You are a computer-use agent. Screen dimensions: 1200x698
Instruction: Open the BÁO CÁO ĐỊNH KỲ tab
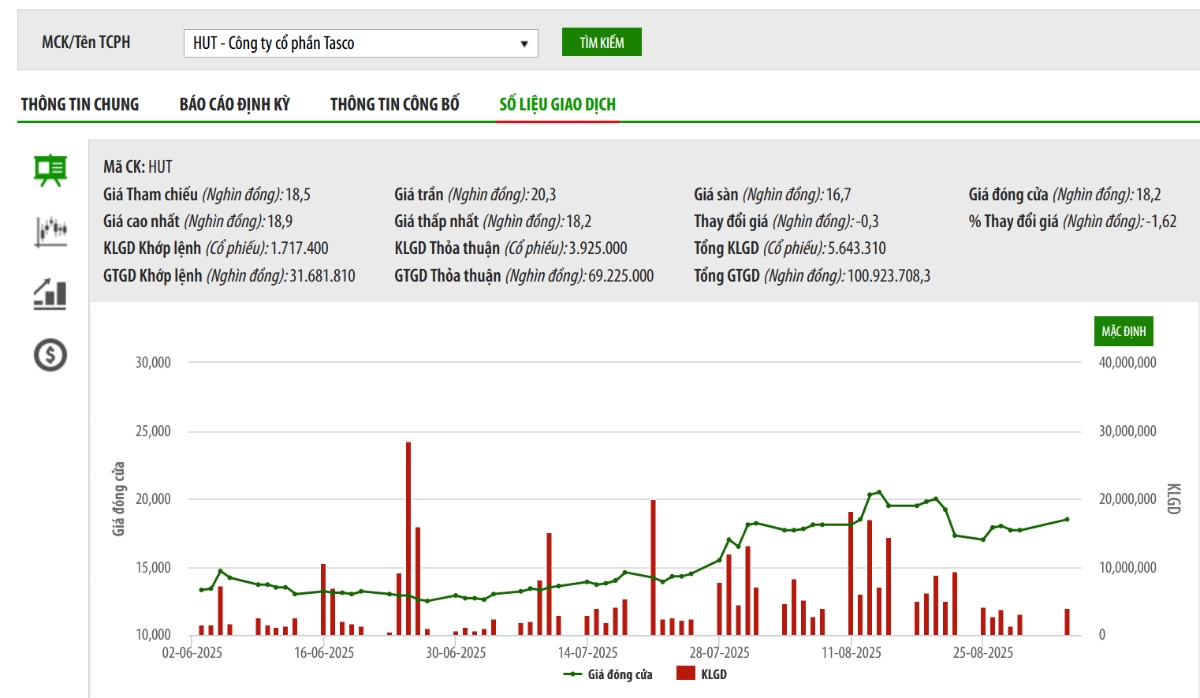235,104
